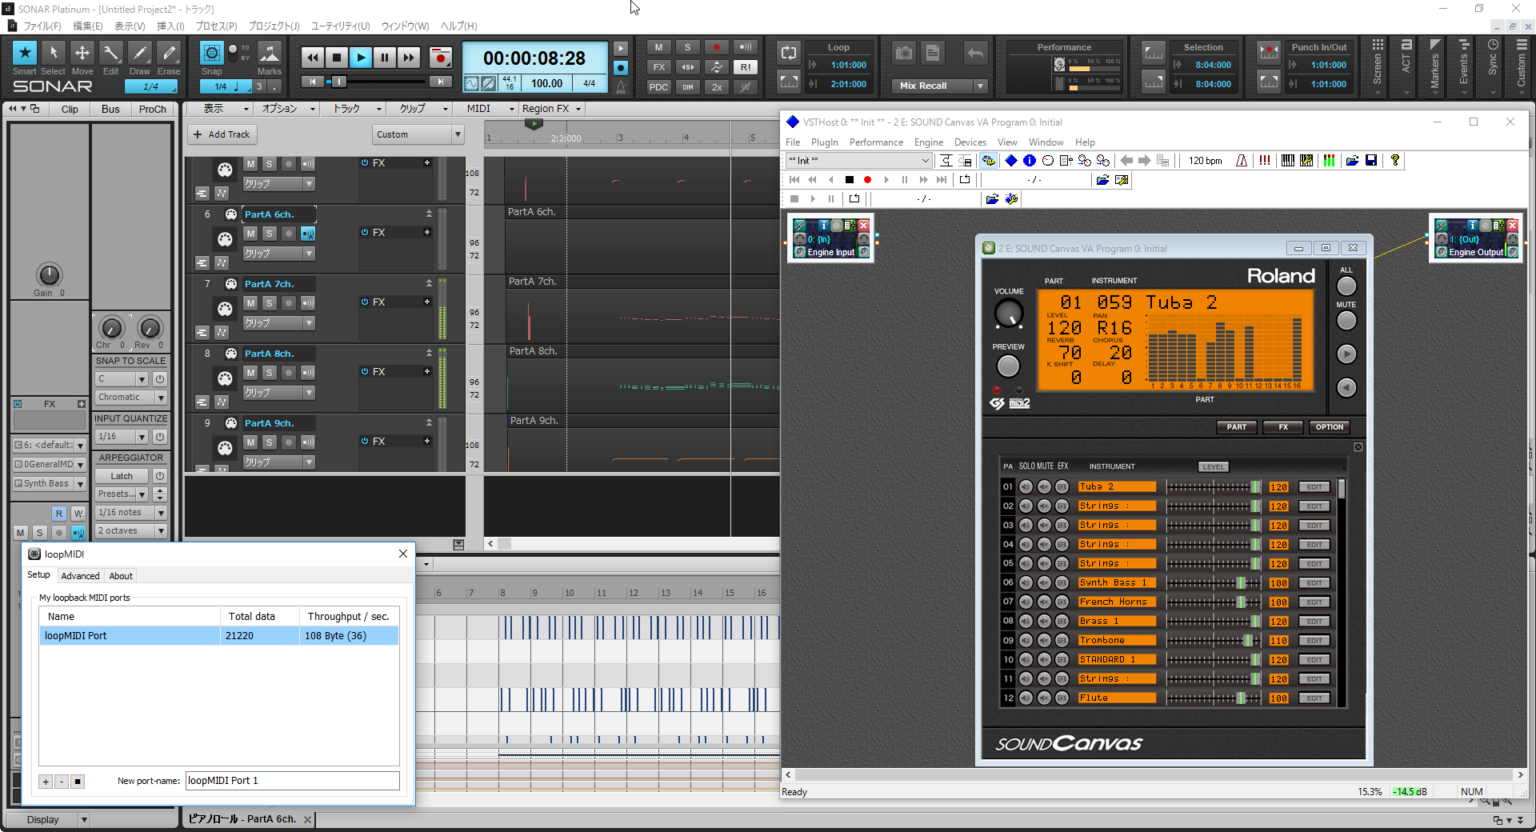The height and width of the screenshot is (832, 1536).
Task: Mute track 6 PartA 6ch
Action: tap(250, 233)
